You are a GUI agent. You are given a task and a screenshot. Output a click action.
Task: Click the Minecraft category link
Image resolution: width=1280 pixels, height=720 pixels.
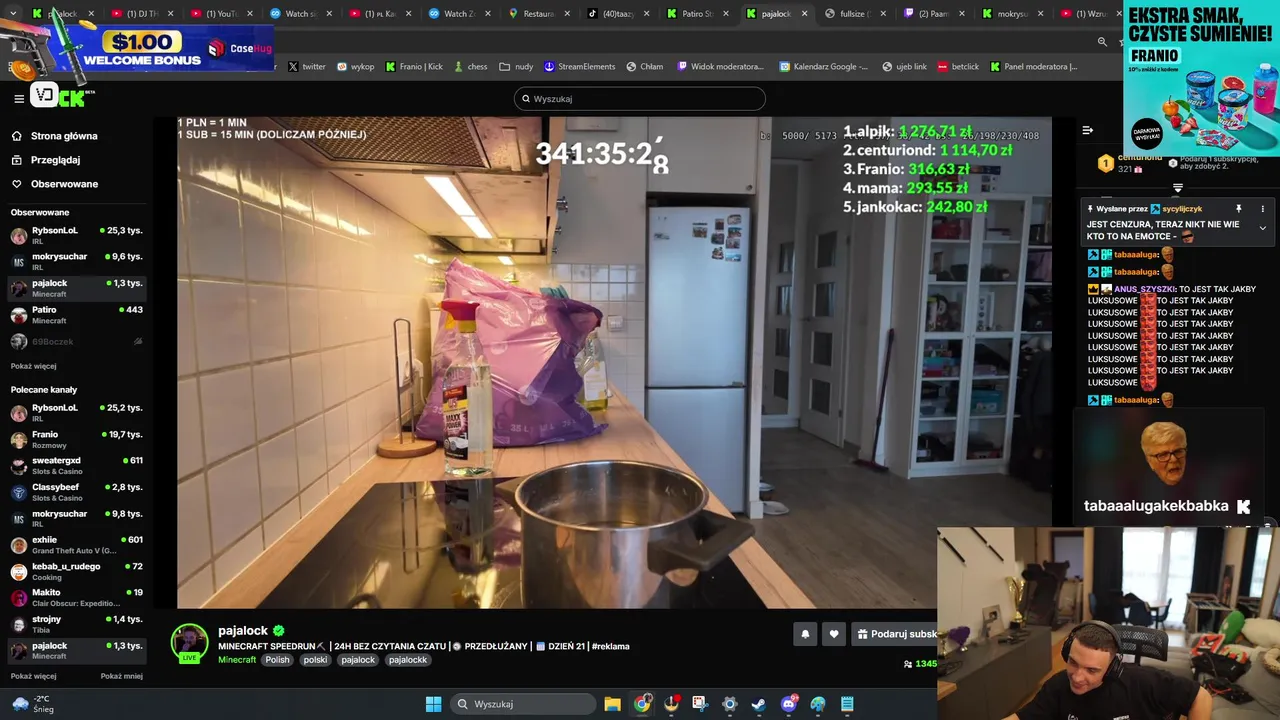tap(237, 660)
